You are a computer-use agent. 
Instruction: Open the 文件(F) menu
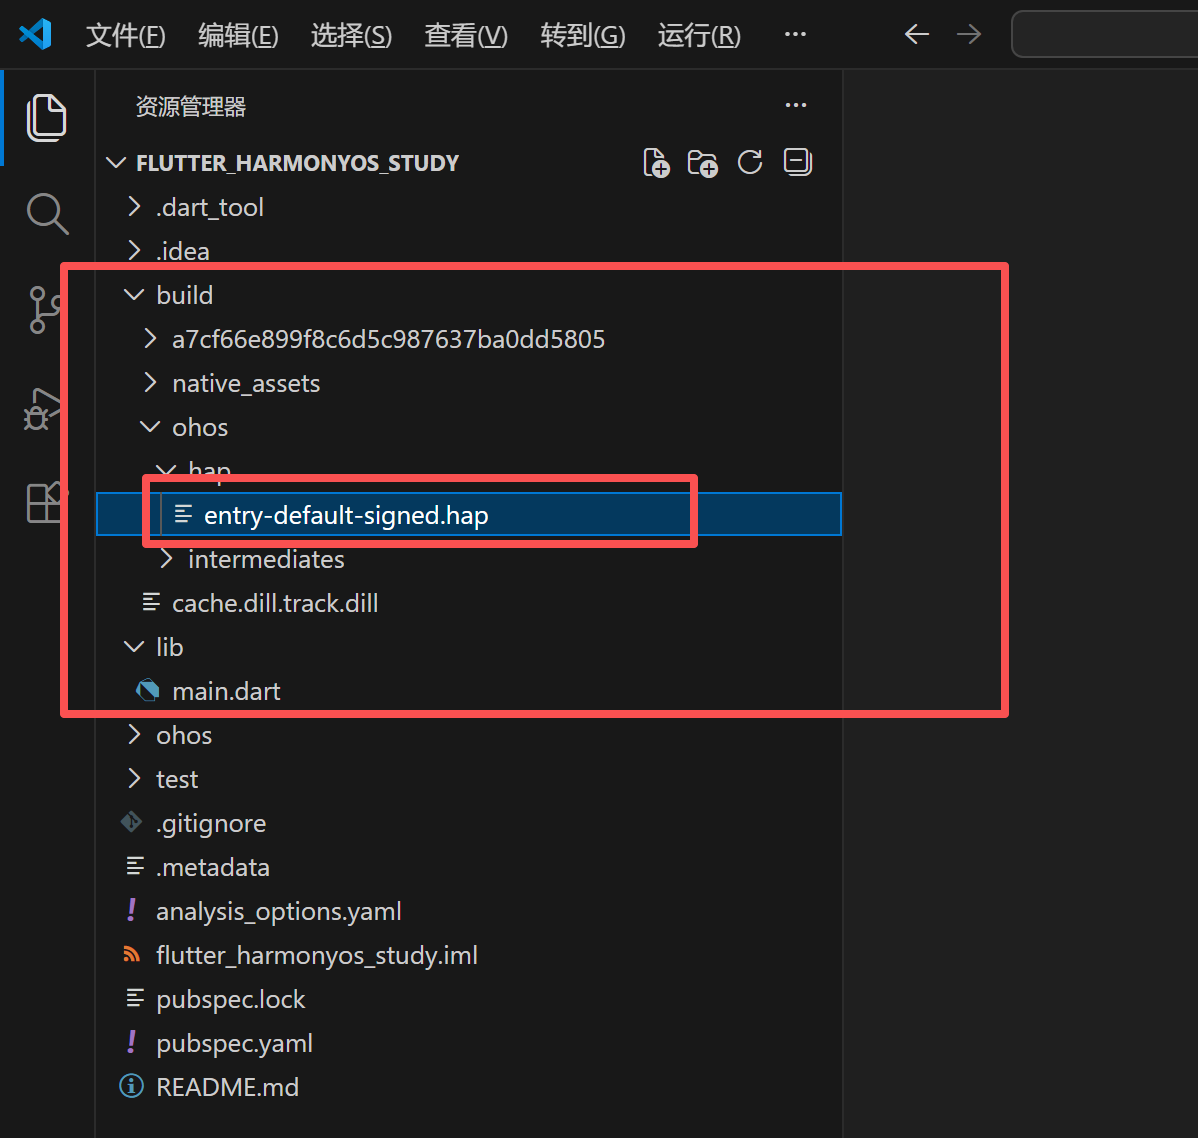point(125,35)
